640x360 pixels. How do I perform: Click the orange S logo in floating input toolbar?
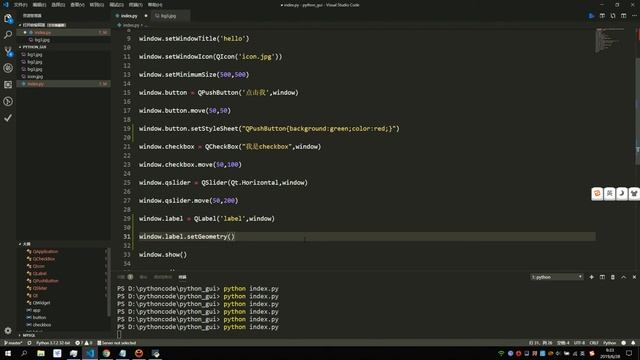[x=597, y=194]
